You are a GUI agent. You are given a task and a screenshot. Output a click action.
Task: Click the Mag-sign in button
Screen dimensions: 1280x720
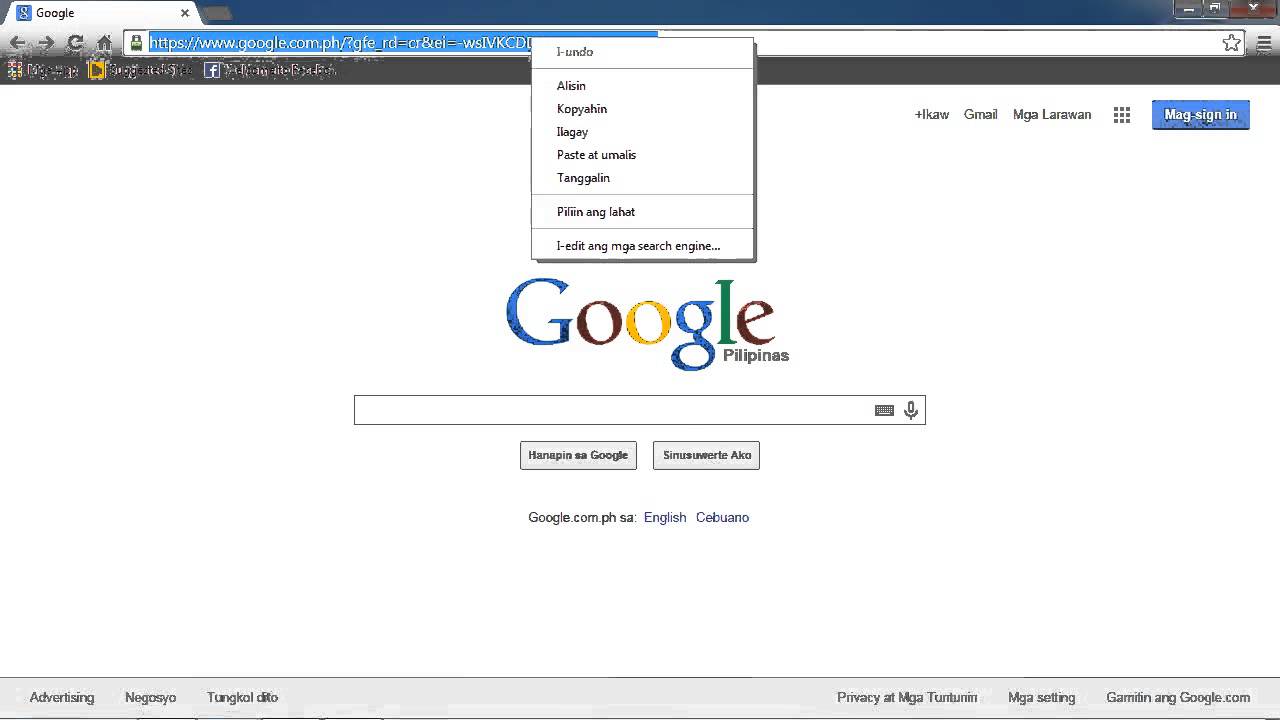pyautogui.click(x=1200, y=115)
